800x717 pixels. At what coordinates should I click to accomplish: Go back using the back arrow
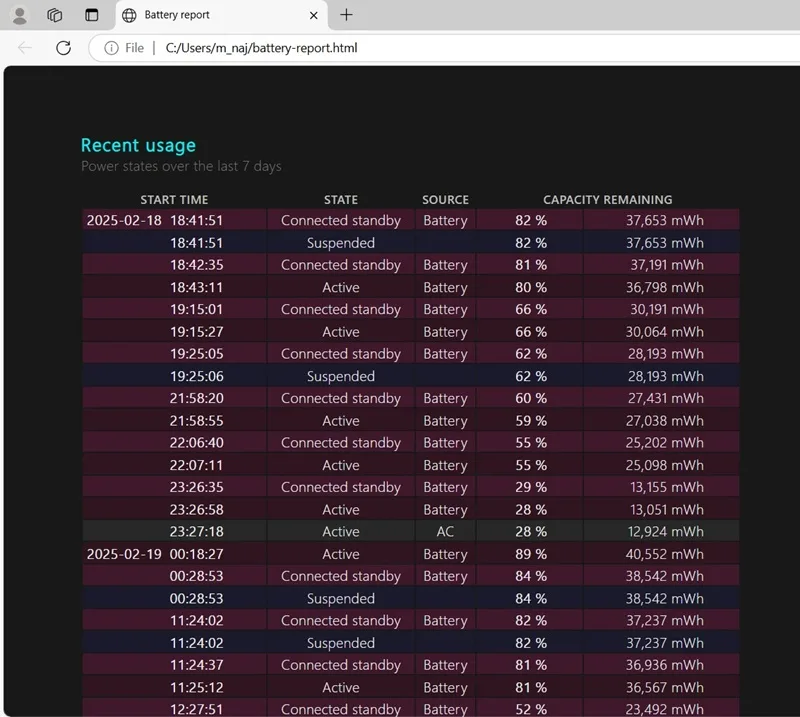[24, 48]
